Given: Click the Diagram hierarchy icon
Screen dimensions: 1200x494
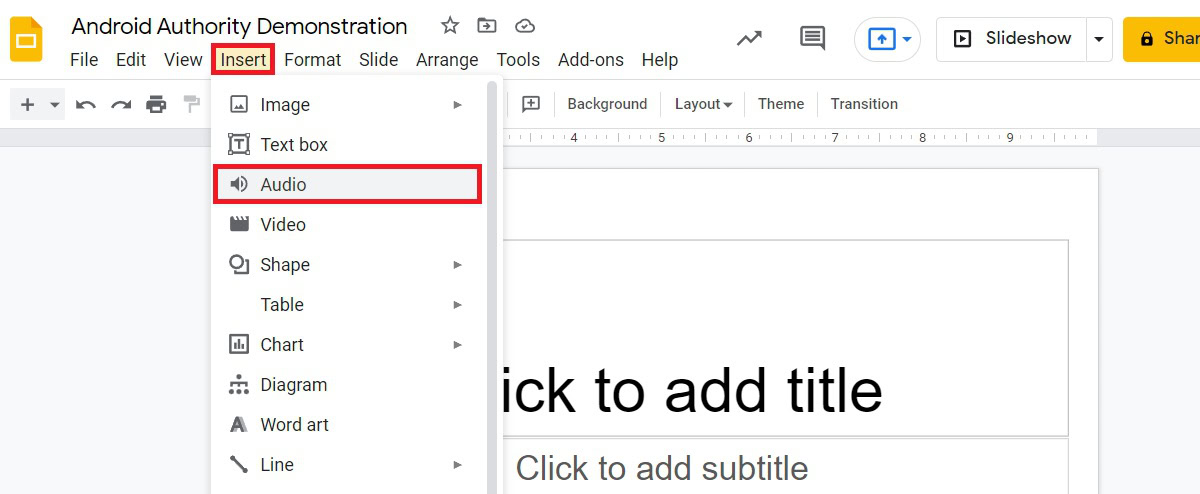Looking at the screenshot, I should coord(239,385).
